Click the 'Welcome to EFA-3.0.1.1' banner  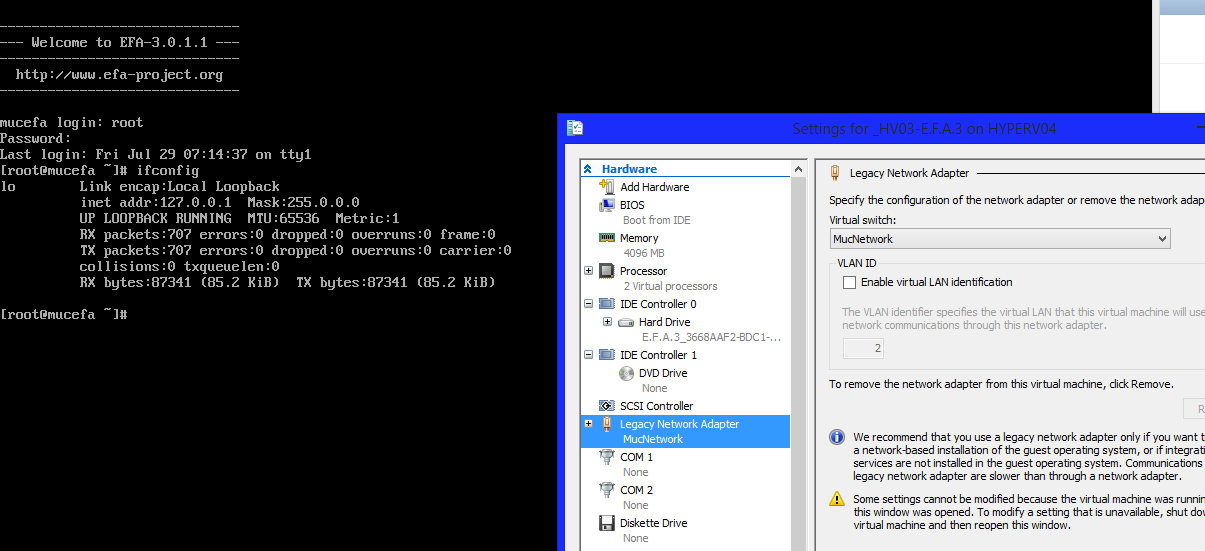coord(119,42)
